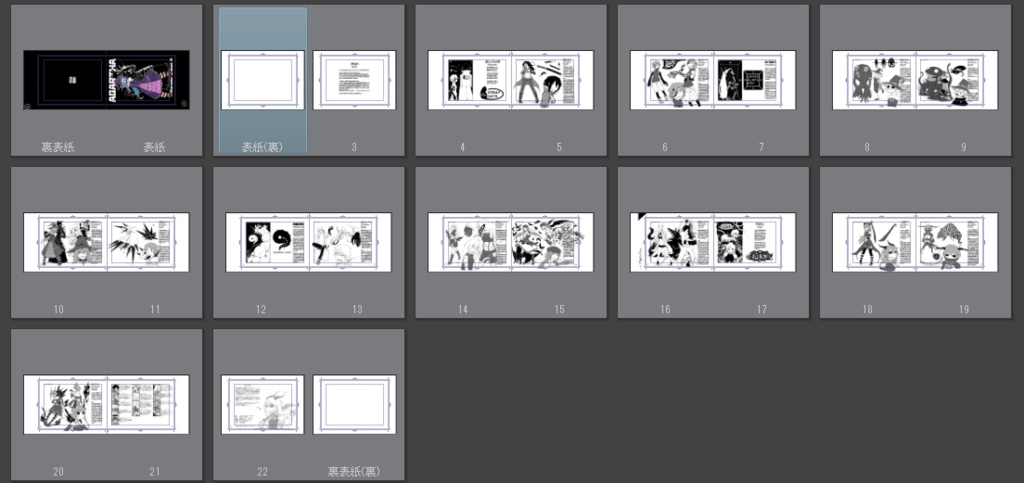Select the back cover 裏表紙 page thumbnail

tap(65, 80)
